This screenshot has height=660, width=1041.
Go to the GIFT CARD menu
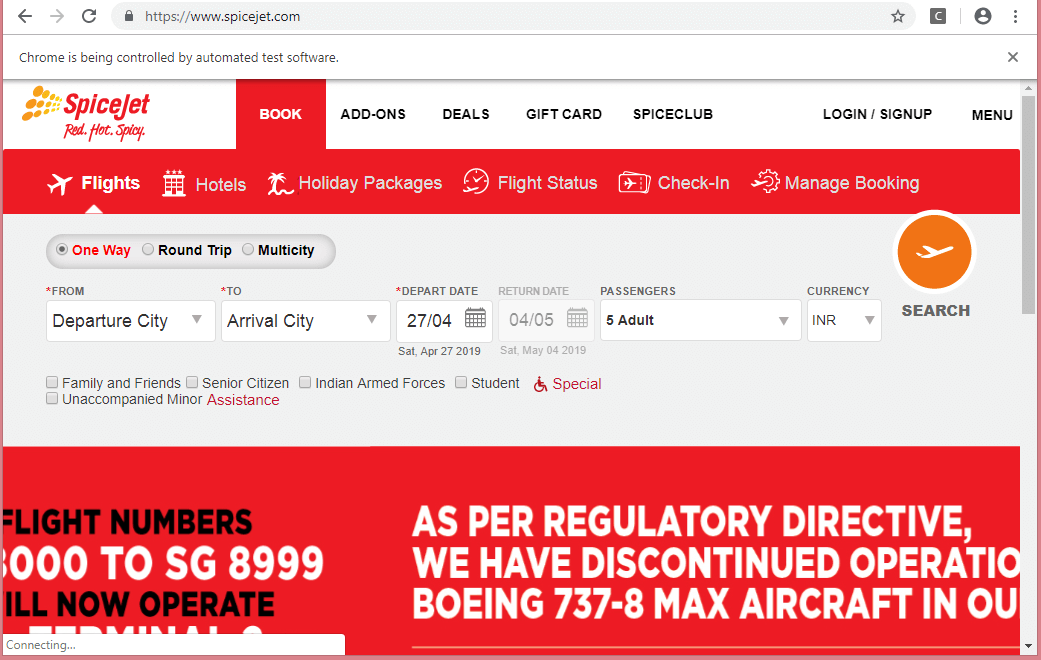(564, 114)
